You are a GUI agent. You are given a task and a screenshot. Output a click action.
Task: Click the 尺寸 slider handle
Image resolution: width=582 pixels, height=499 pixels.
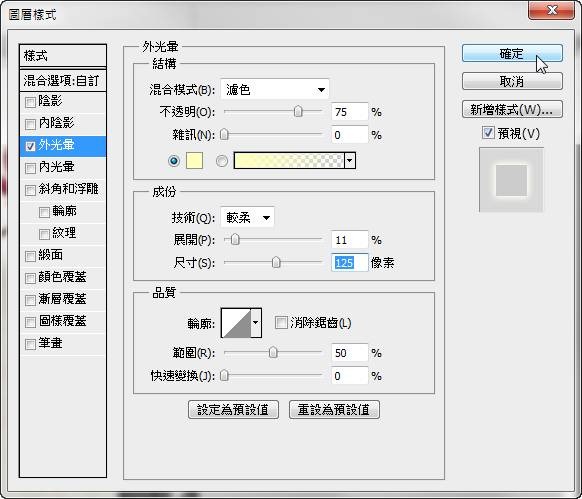point(276,262)
